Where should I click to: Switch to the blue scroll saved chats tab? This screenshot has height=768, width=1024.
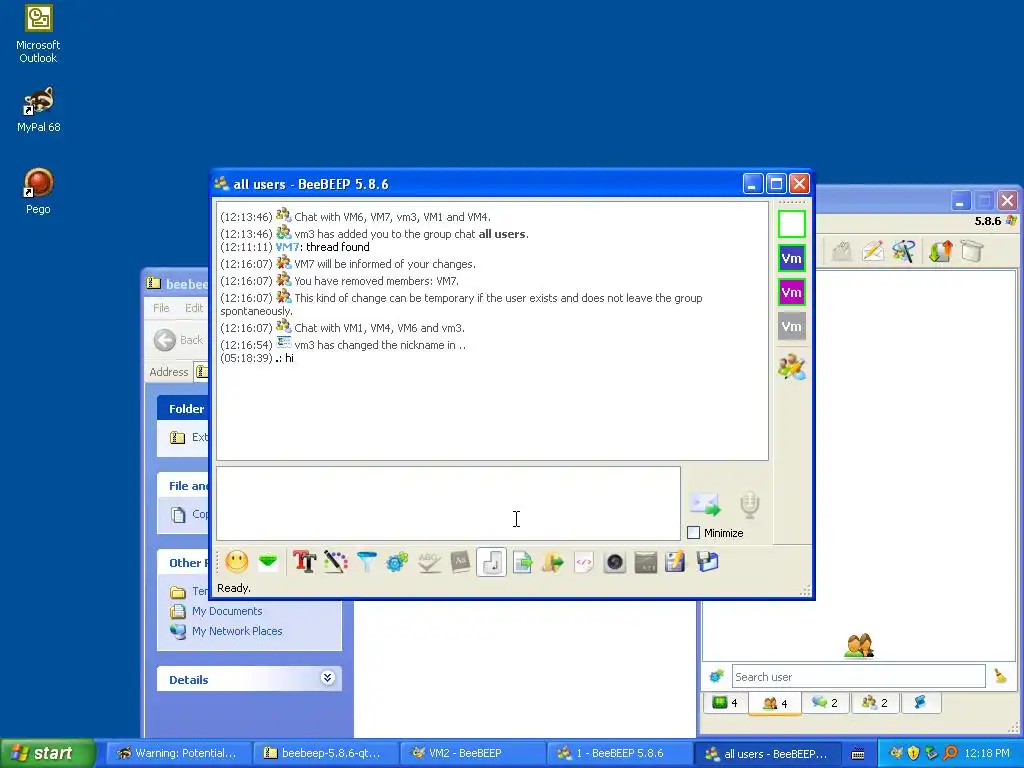[920, 703]
